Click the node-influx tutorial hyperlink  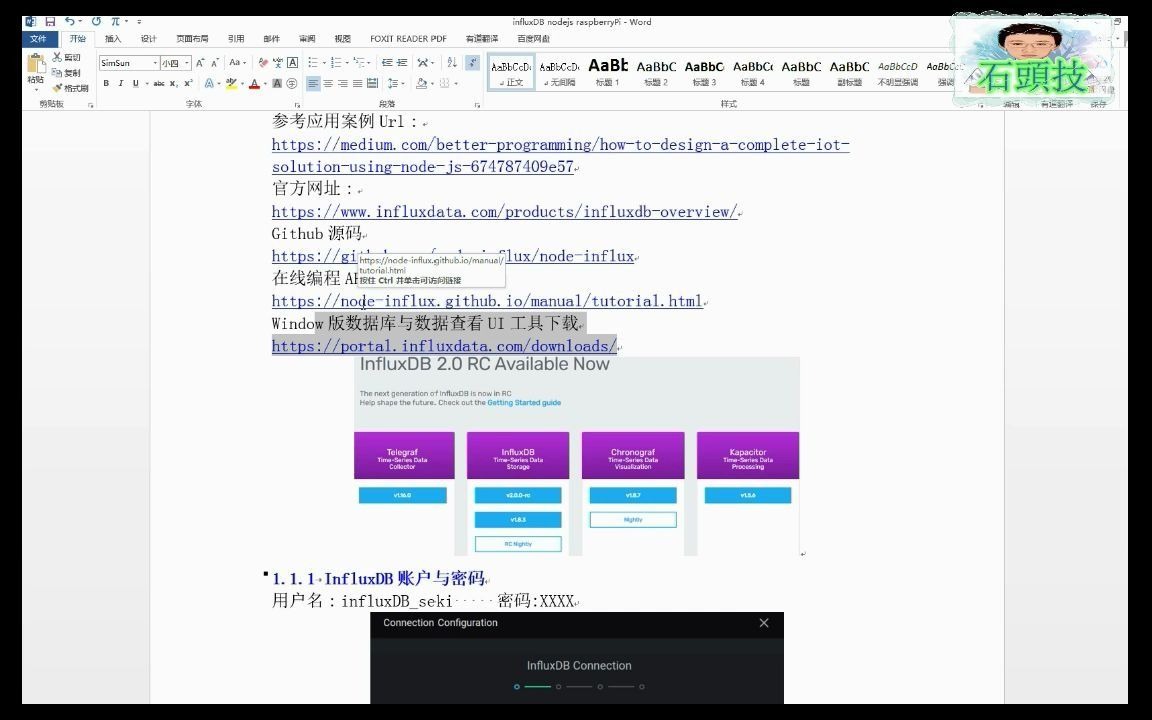tap(487, 301)
